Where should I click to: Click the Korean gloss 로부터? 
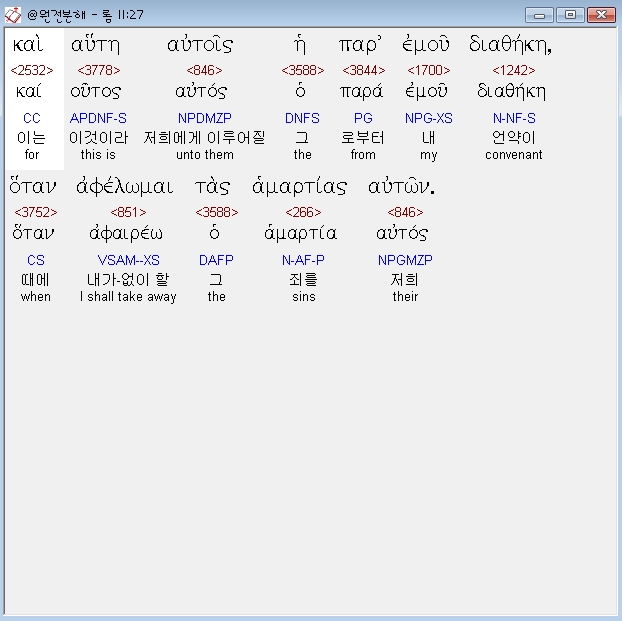click(363, 138)
